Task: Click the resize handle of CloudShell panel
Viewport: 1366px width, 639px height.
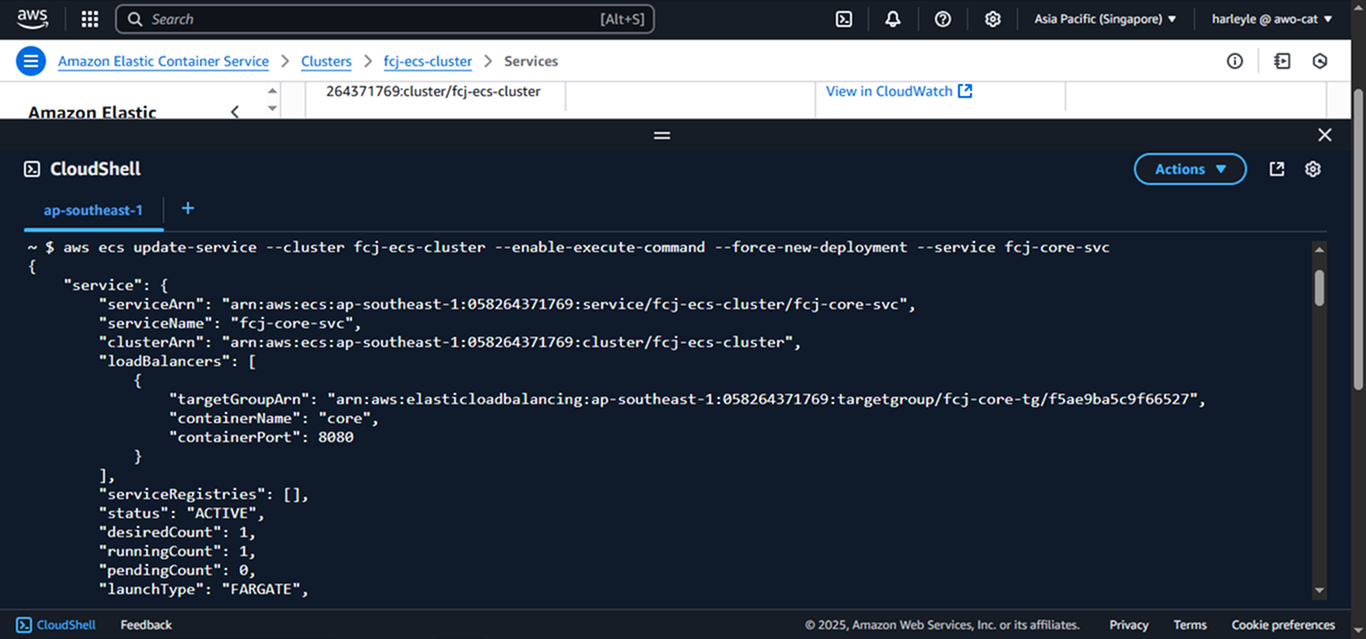Action: [662, 135]
